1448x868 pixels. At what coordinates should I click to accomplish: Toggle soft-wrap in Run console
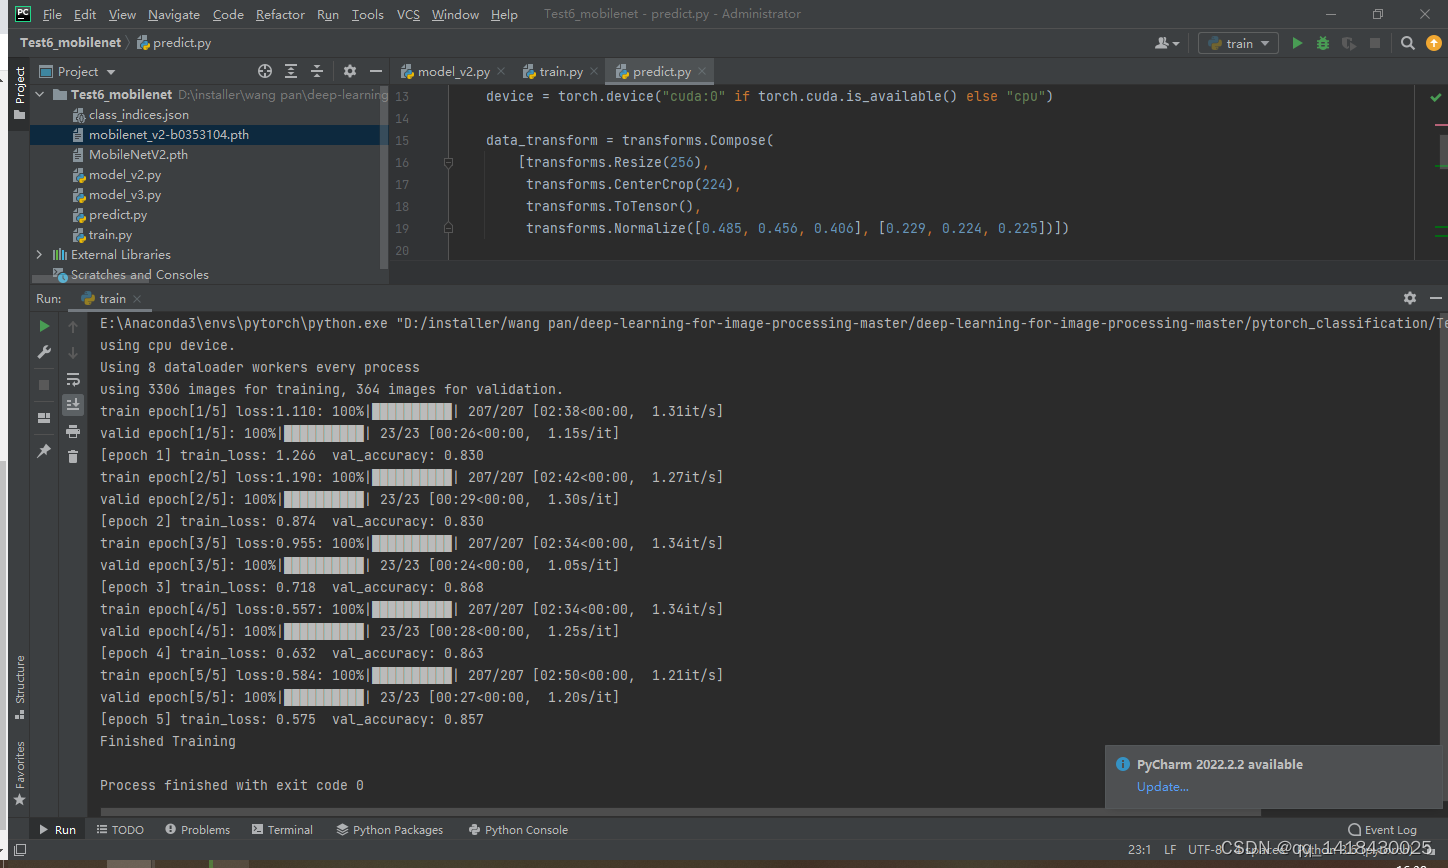tap(73, 379)
